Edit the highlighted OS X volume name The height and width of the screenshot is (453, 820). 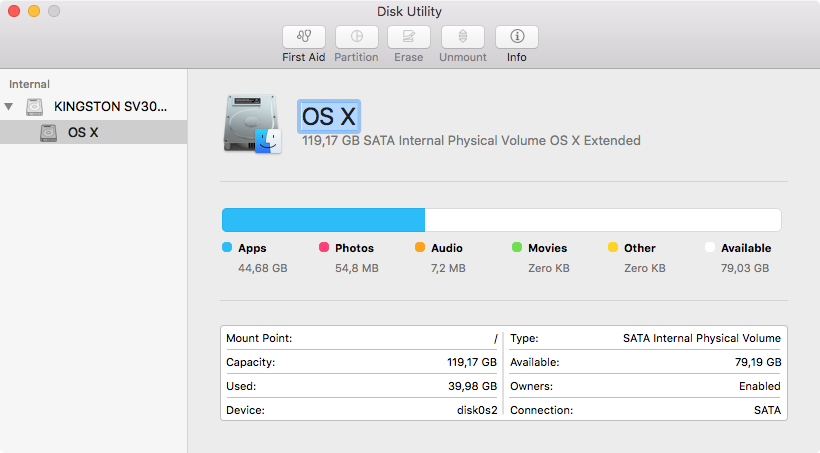[329, 116]
